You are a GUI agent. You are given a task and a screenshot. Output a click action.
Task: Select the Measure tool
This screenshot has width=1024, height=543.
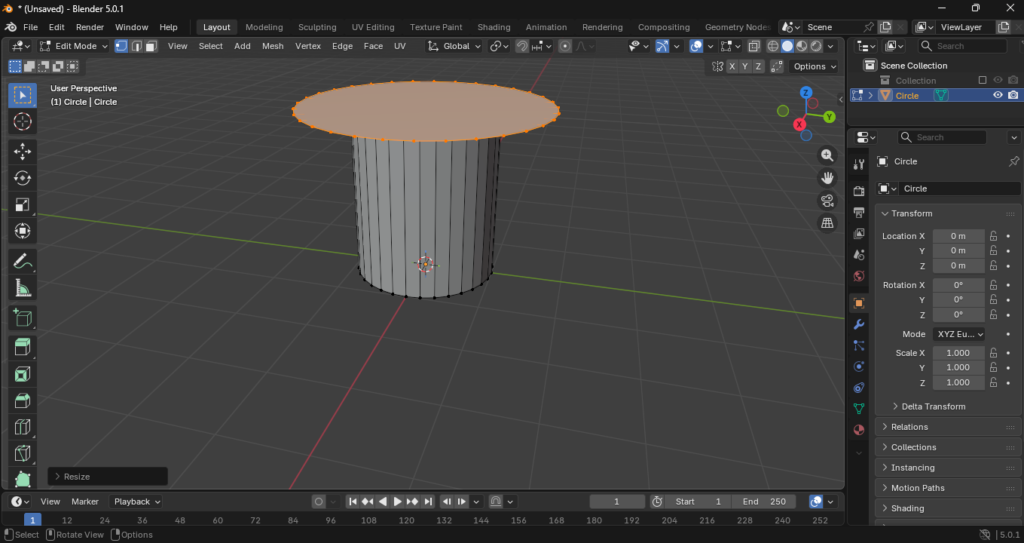(22, 289)
